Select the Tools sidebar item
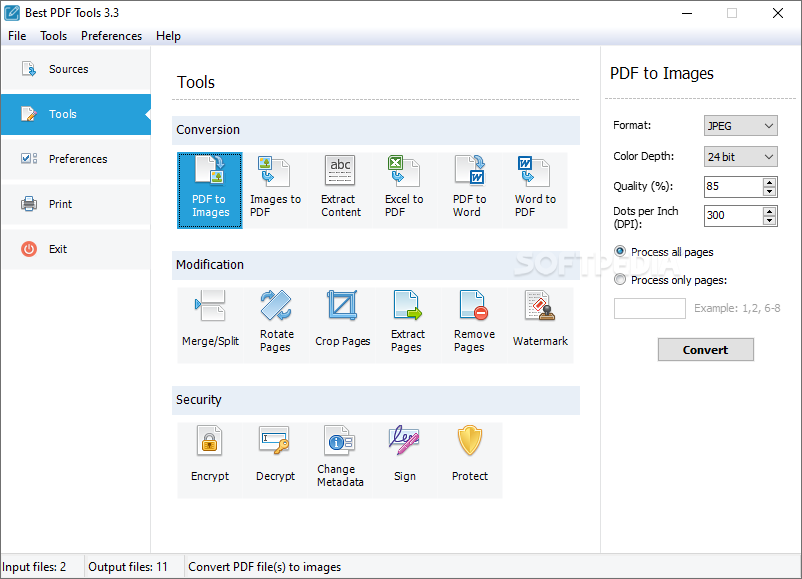The width and height of the screenshot is (802, 579). coord(76,114)
